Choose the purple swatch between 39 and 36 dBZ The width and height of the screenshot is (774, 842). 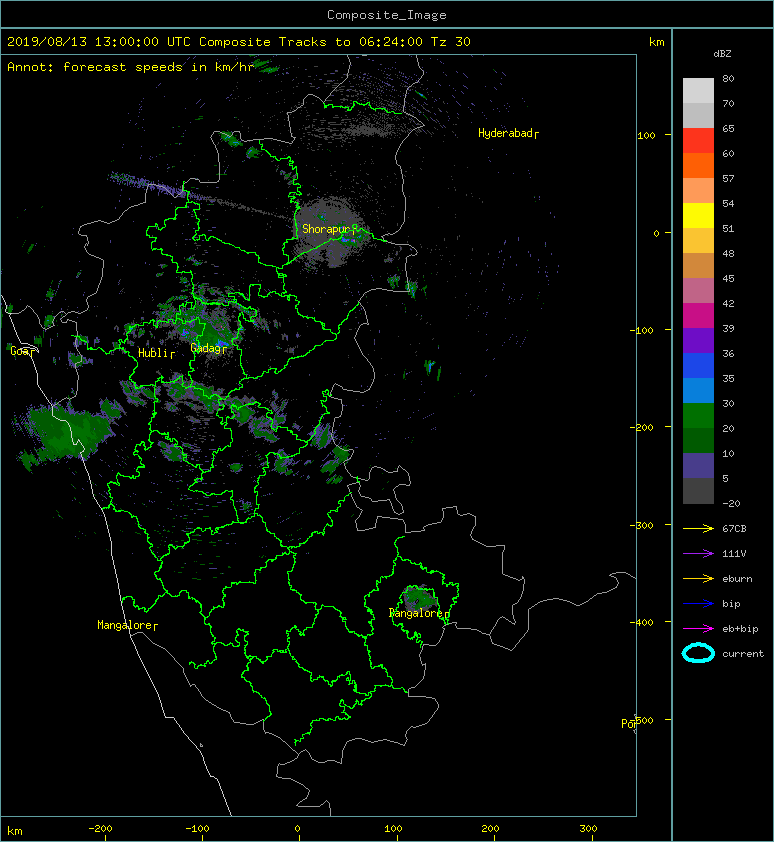click(698, 340)
